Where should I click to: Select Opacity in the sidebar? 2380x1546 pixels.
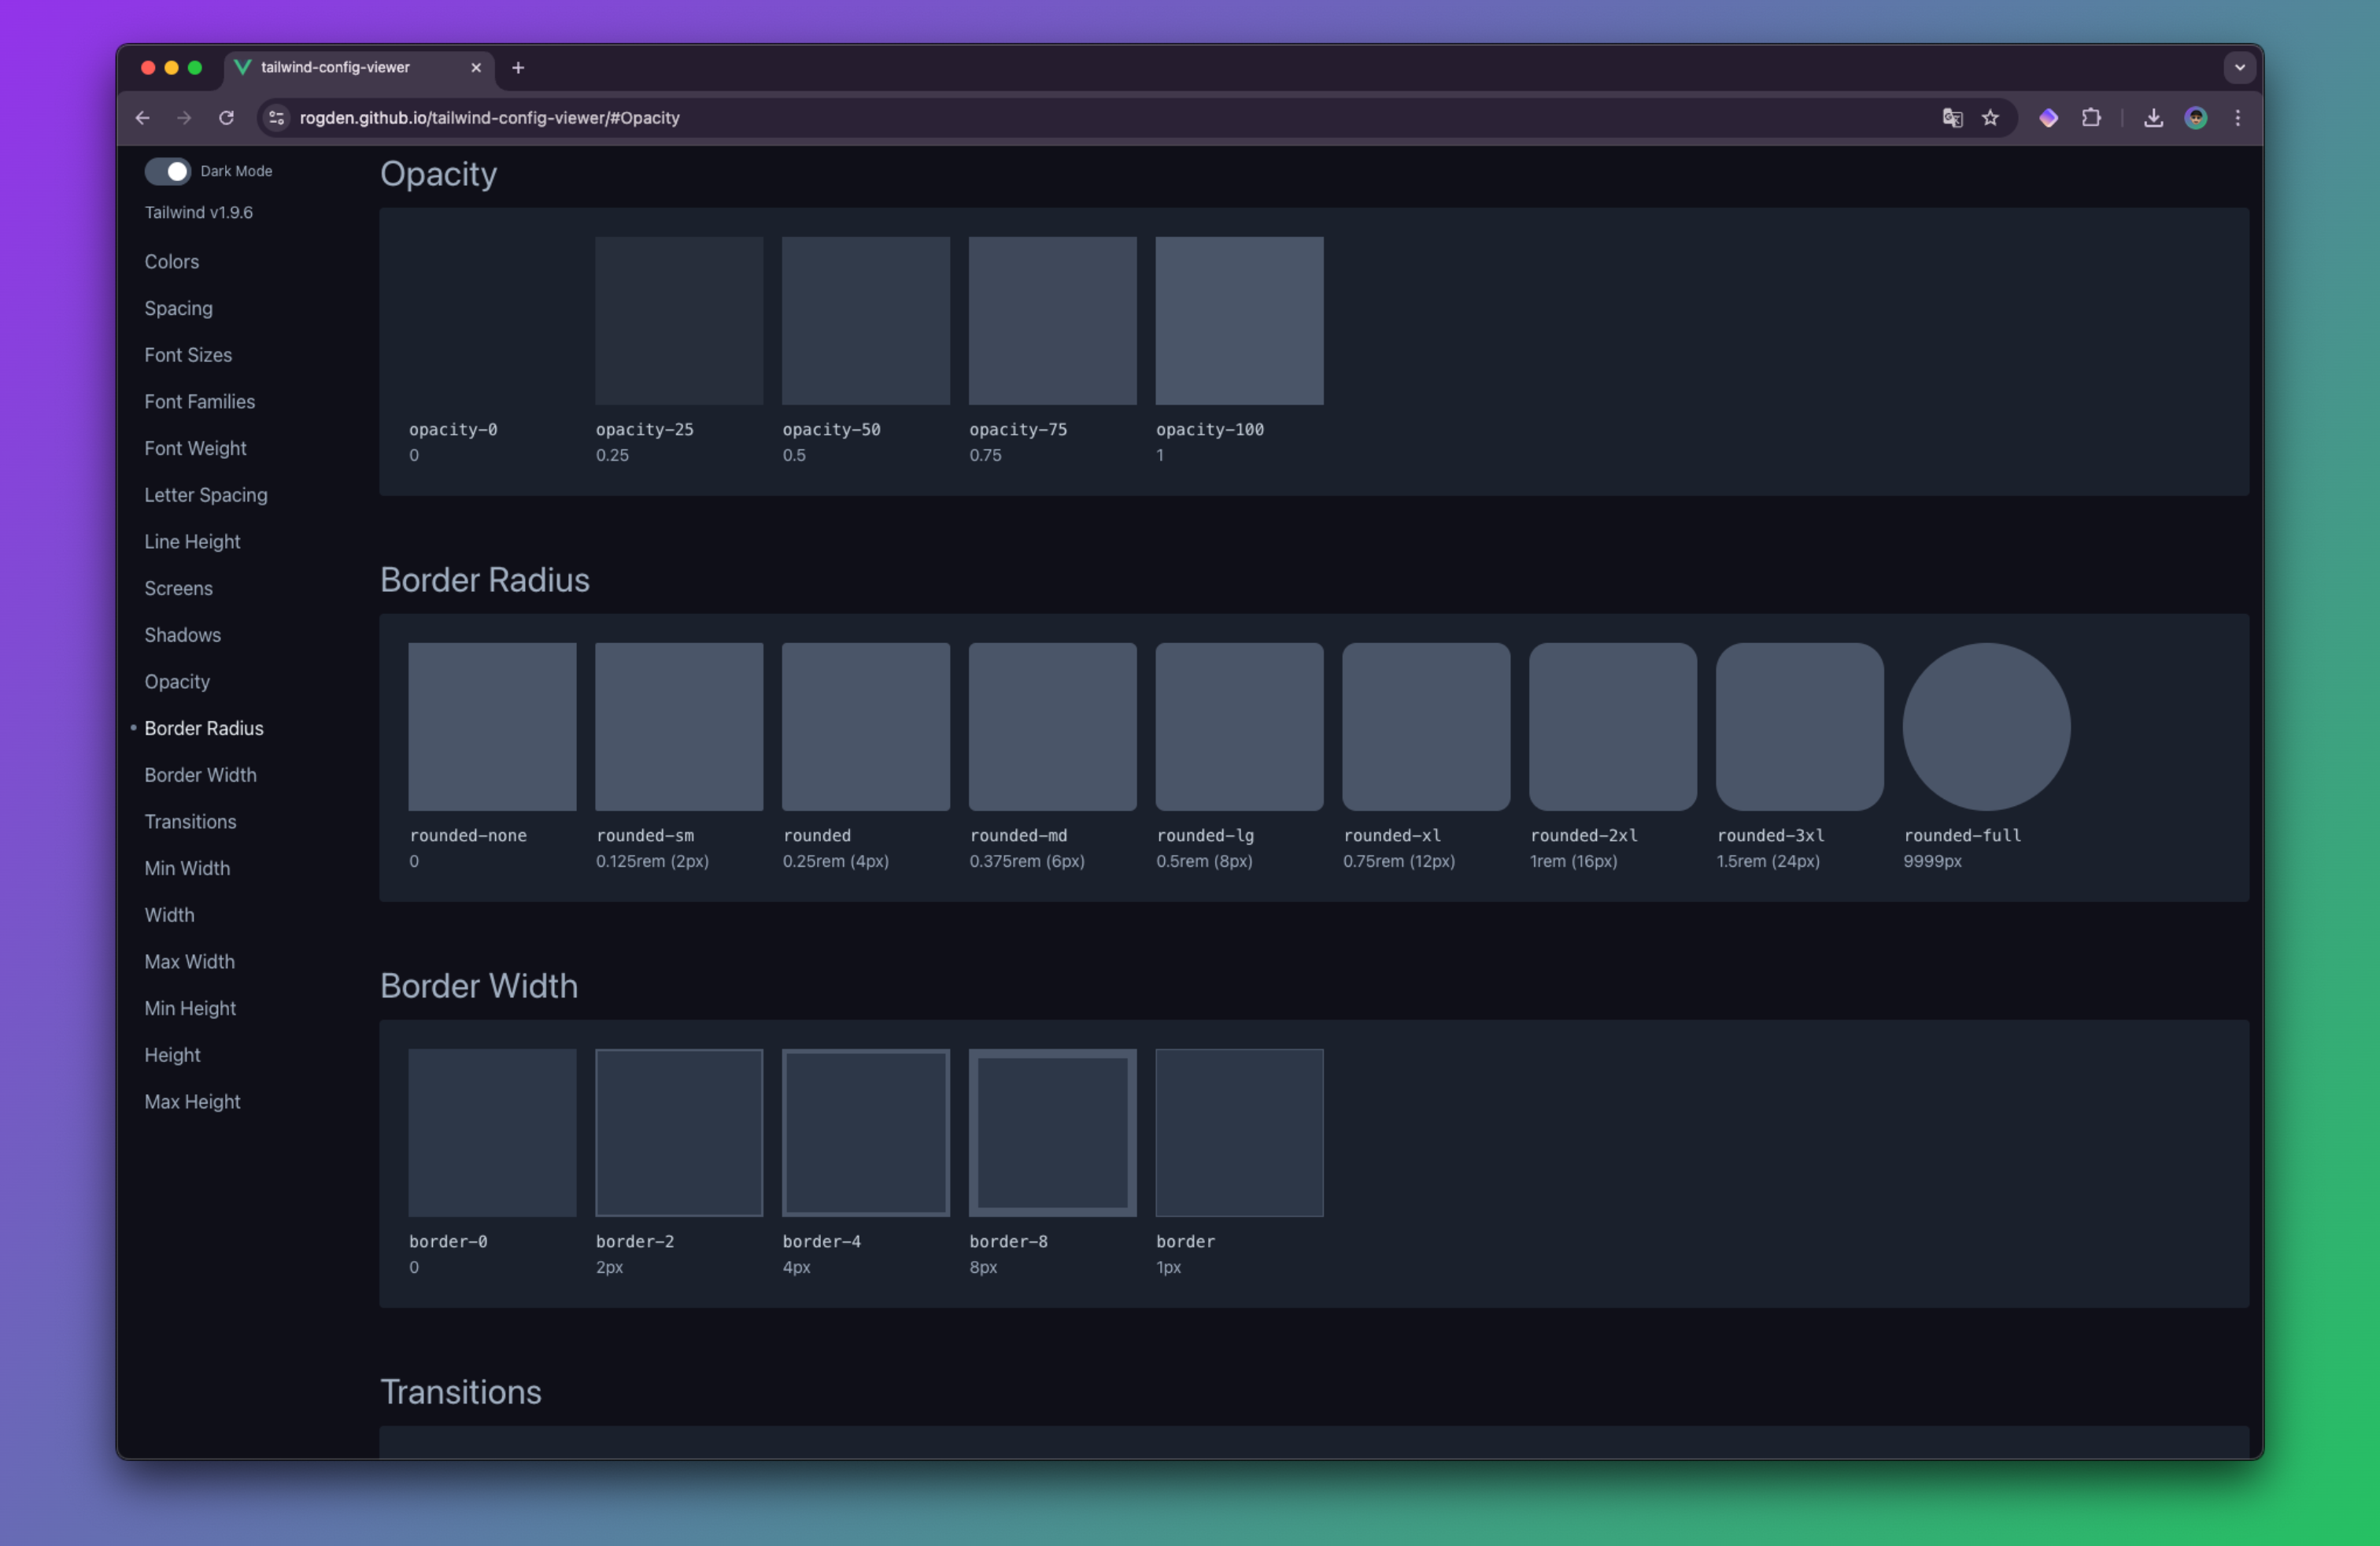(x=177, y=682)
